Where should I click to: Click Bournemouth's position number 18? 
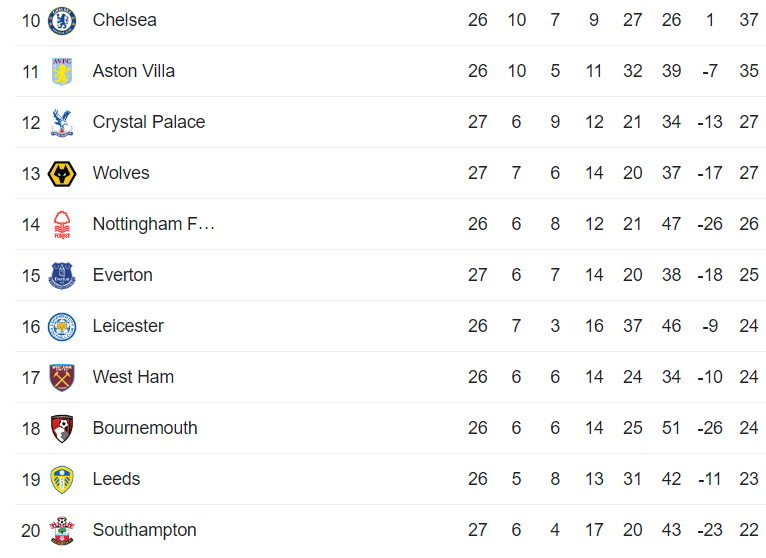tap(31, 428)
